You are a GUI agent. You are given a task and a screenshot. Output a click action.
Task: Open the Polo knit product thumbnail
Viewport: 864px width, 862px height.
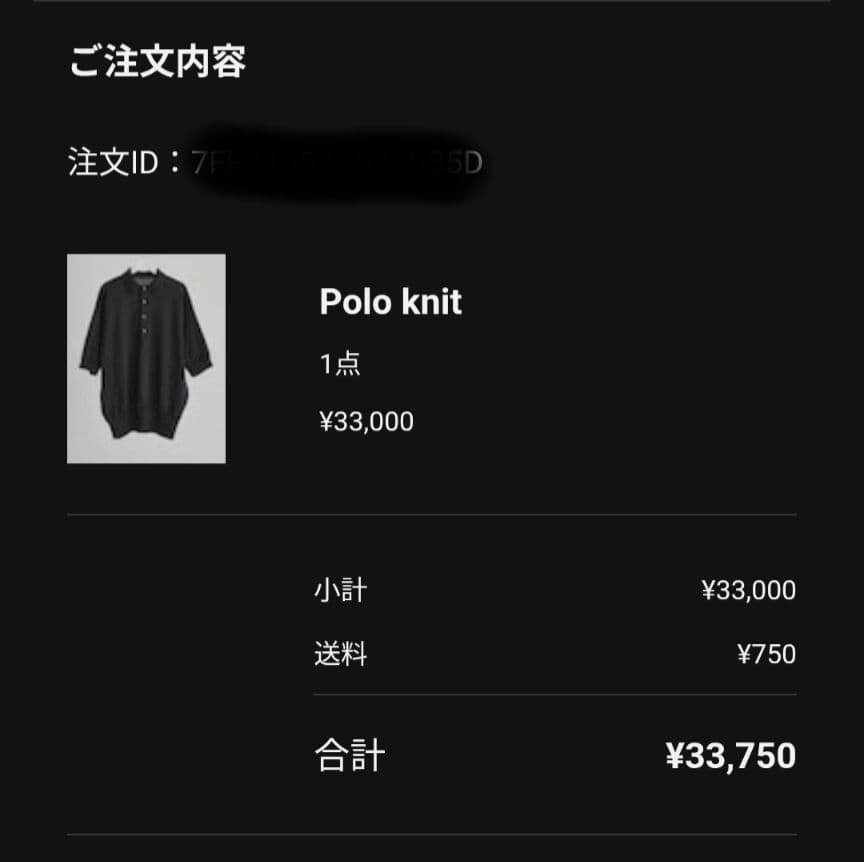[146, 358]
